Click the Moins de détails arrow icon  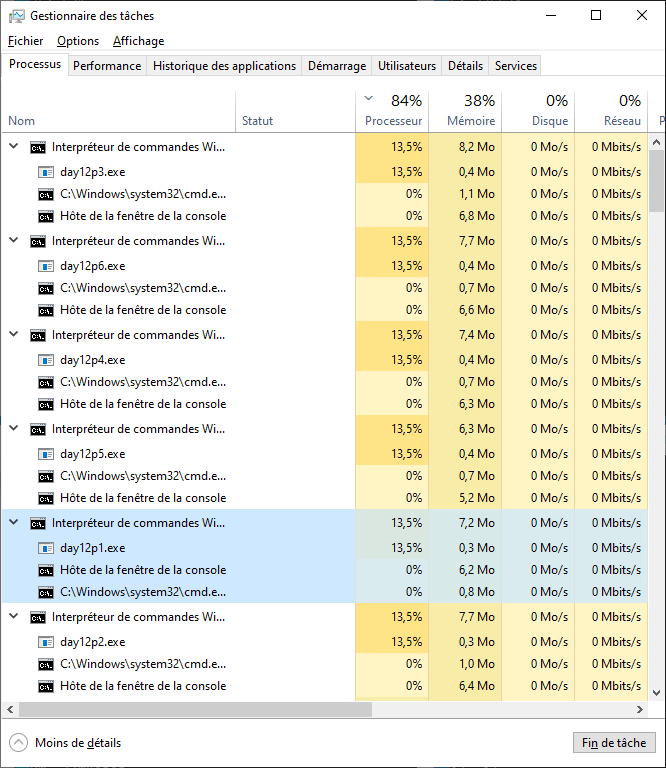[x=18, y=743]
